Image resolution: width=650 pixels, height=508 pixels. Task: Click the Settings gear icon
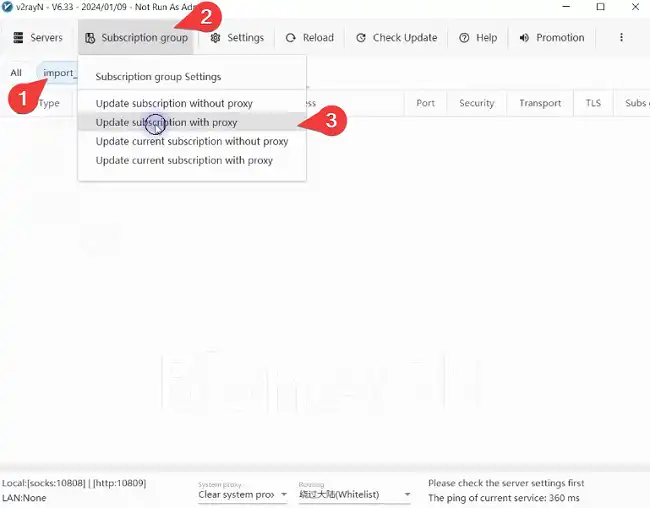pyautogui.click(x=215, y=38)
